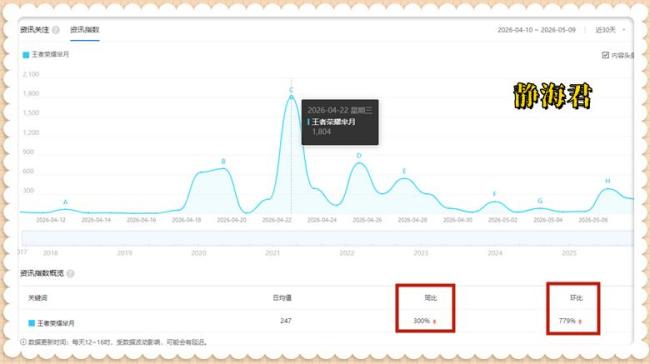
Task: Select peak marker C on the chart
Action: pyautogui.click(x=291, y=90)
